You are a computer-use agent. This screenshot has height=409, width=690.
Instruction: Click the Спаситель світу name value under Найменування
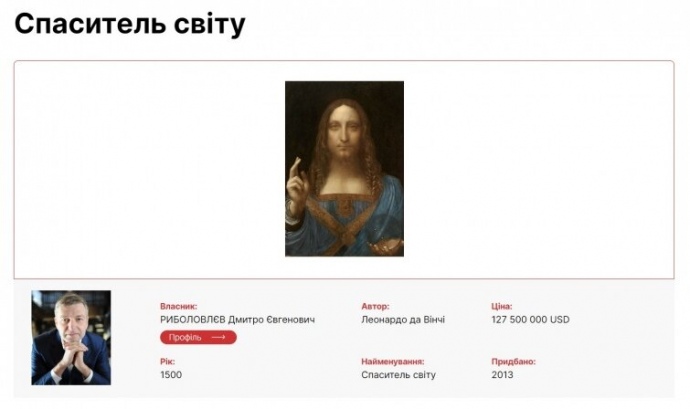[399, 375]
